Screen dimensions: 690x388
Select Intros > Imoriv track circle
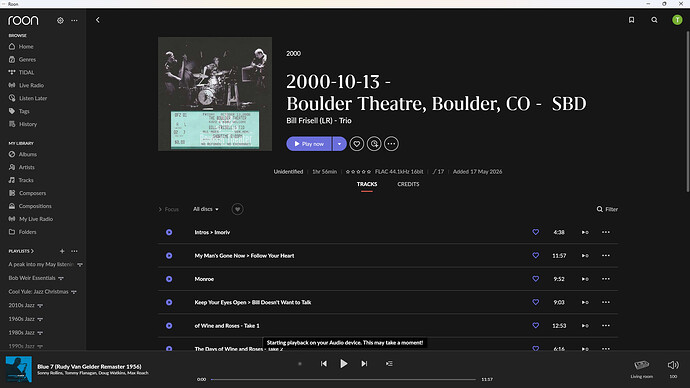click(x=169, y=232)
